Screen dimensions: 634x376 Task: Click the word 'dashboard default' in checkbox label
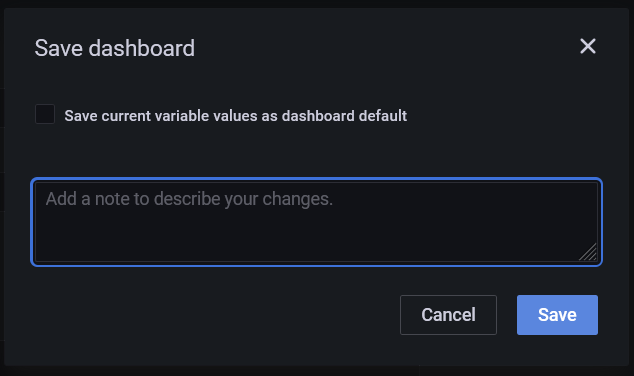tap(344, 116)
